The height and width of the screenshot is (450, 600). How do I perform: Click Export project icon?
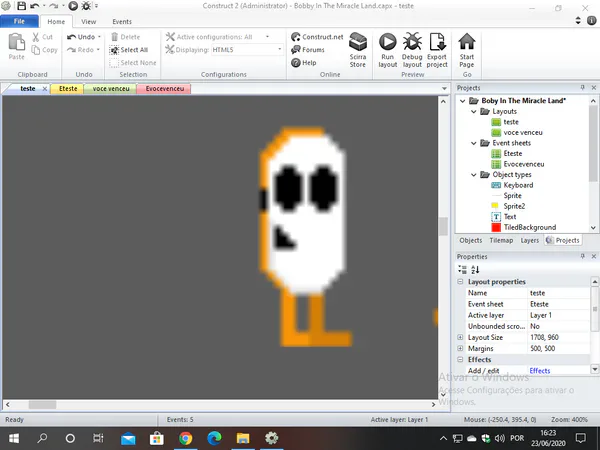tap(437, 50)
